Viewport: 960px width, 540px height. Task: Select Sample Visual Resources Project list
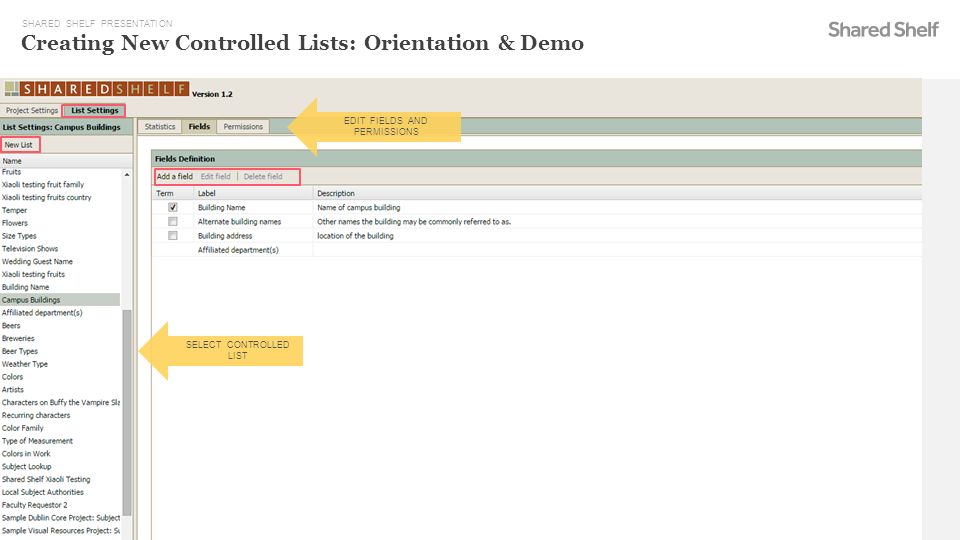click(x=60, y=531)
